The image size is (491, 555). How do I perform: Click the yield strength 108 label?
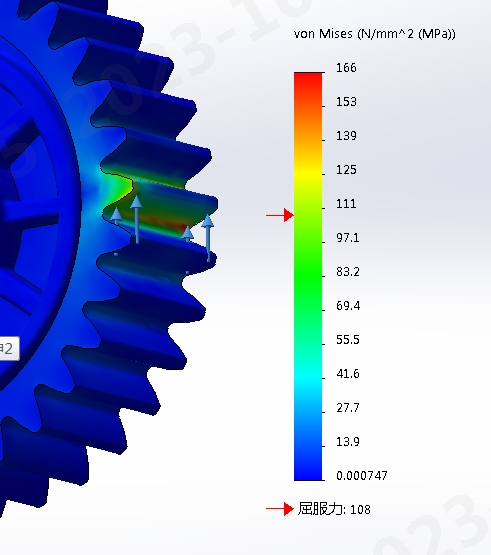[334, 509]
